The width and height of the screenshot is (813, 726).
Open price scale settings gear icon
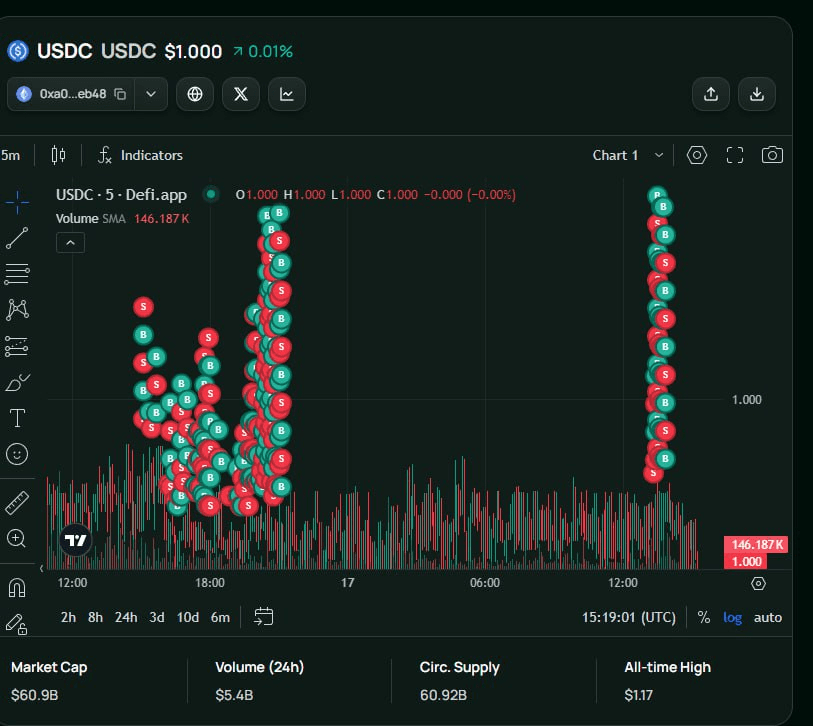pyautogui.click(x=758, y=583)
